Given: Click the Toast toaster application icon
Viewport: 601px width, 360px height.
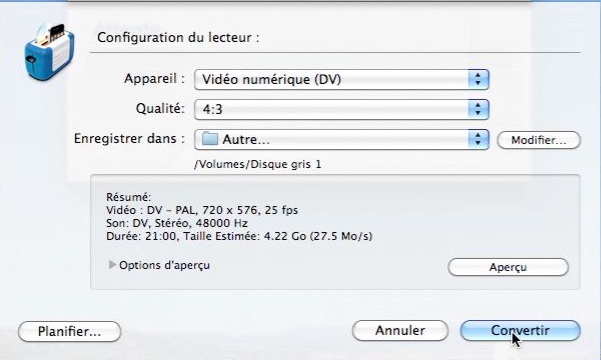Looking at the screenshot, I should [49, 52].
